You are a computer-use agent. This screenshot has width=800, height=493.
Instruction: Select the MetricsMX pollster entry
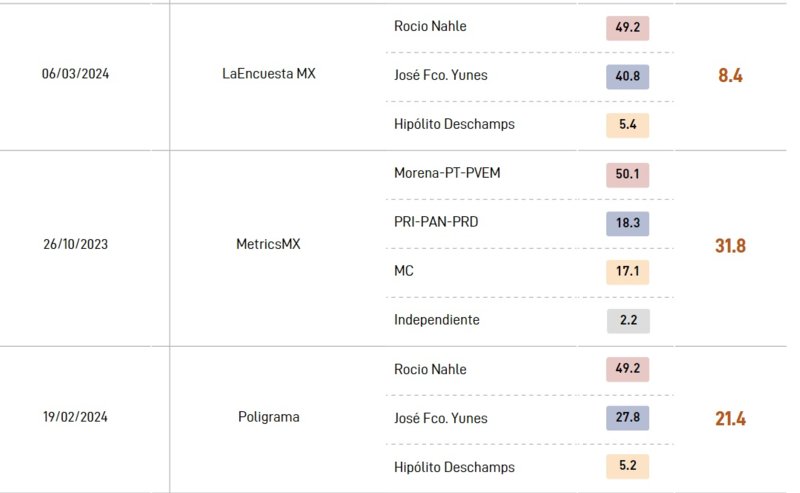(x=268, y=244)
